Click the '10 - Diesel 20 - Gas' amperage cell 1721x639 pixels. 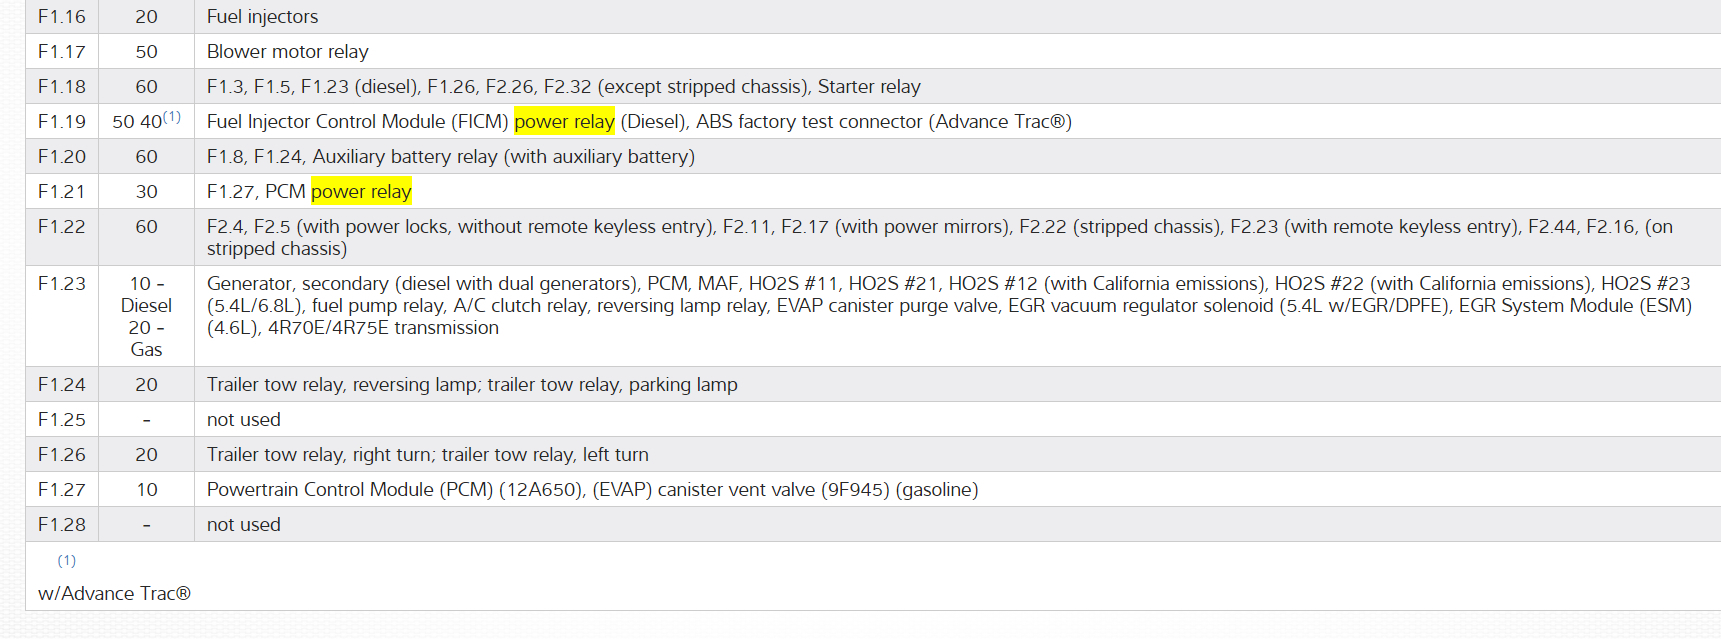146,316
